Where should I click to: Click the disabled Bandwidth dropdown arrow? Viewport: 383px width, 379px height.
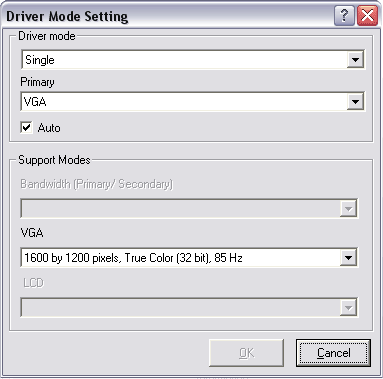coord(348,209)
